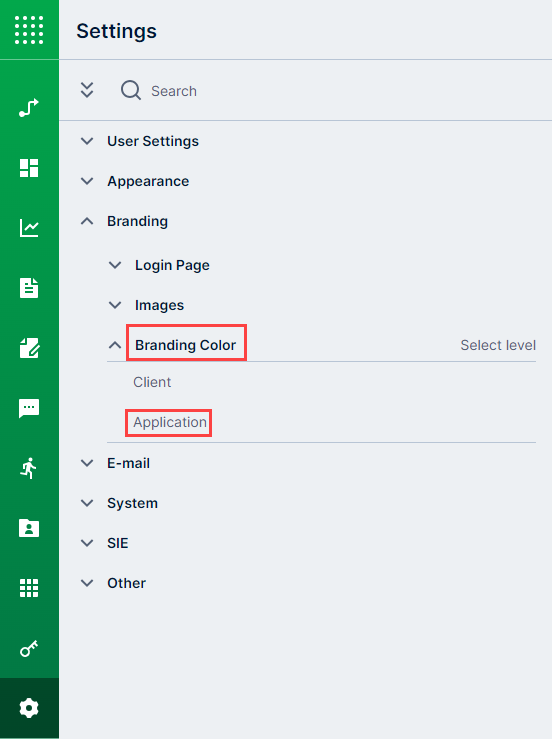
Task: Click the Select level link
Action: click(x=498, y=345)
